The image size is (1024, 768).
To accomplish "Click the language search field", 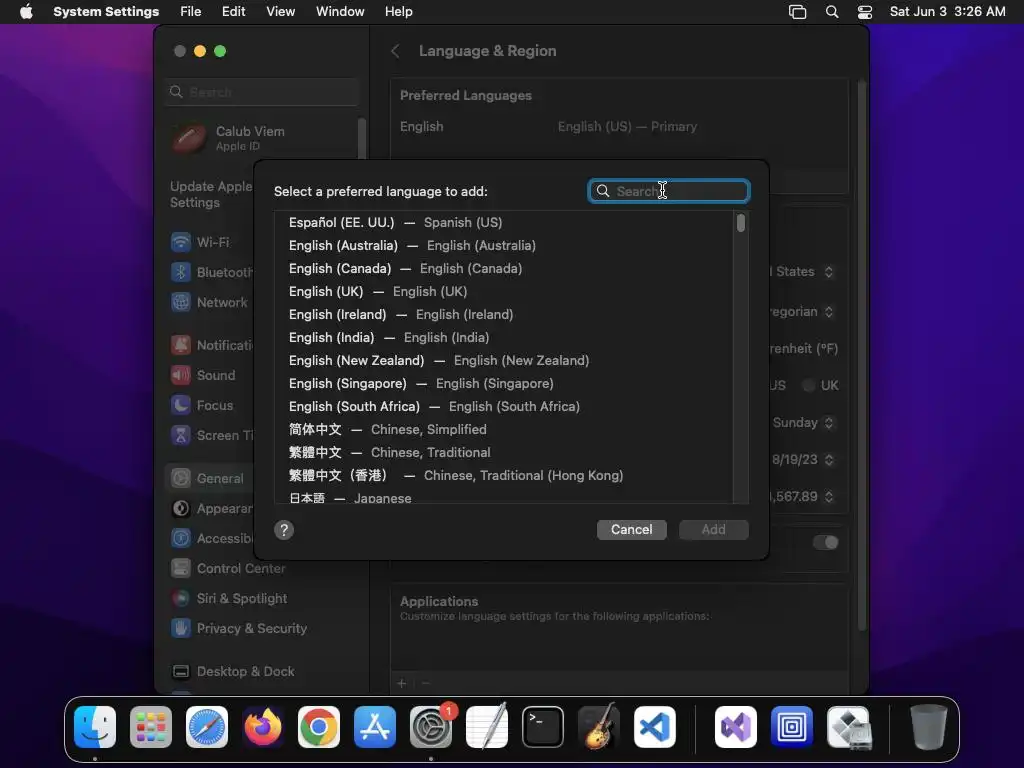I will coord(669,191).
